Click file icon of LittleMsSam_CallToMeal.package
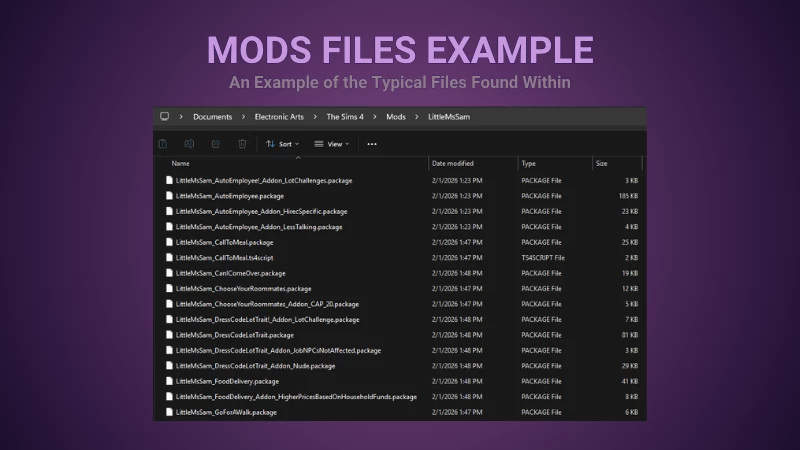This screenshot has height=450, width=800. (x=169, y=242)
